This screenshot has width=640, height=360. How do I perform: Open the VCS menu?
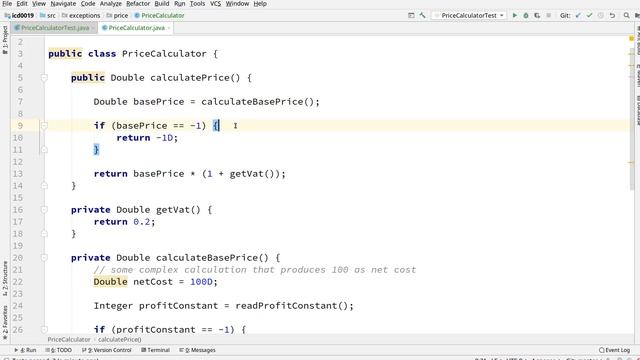[215, 4]
